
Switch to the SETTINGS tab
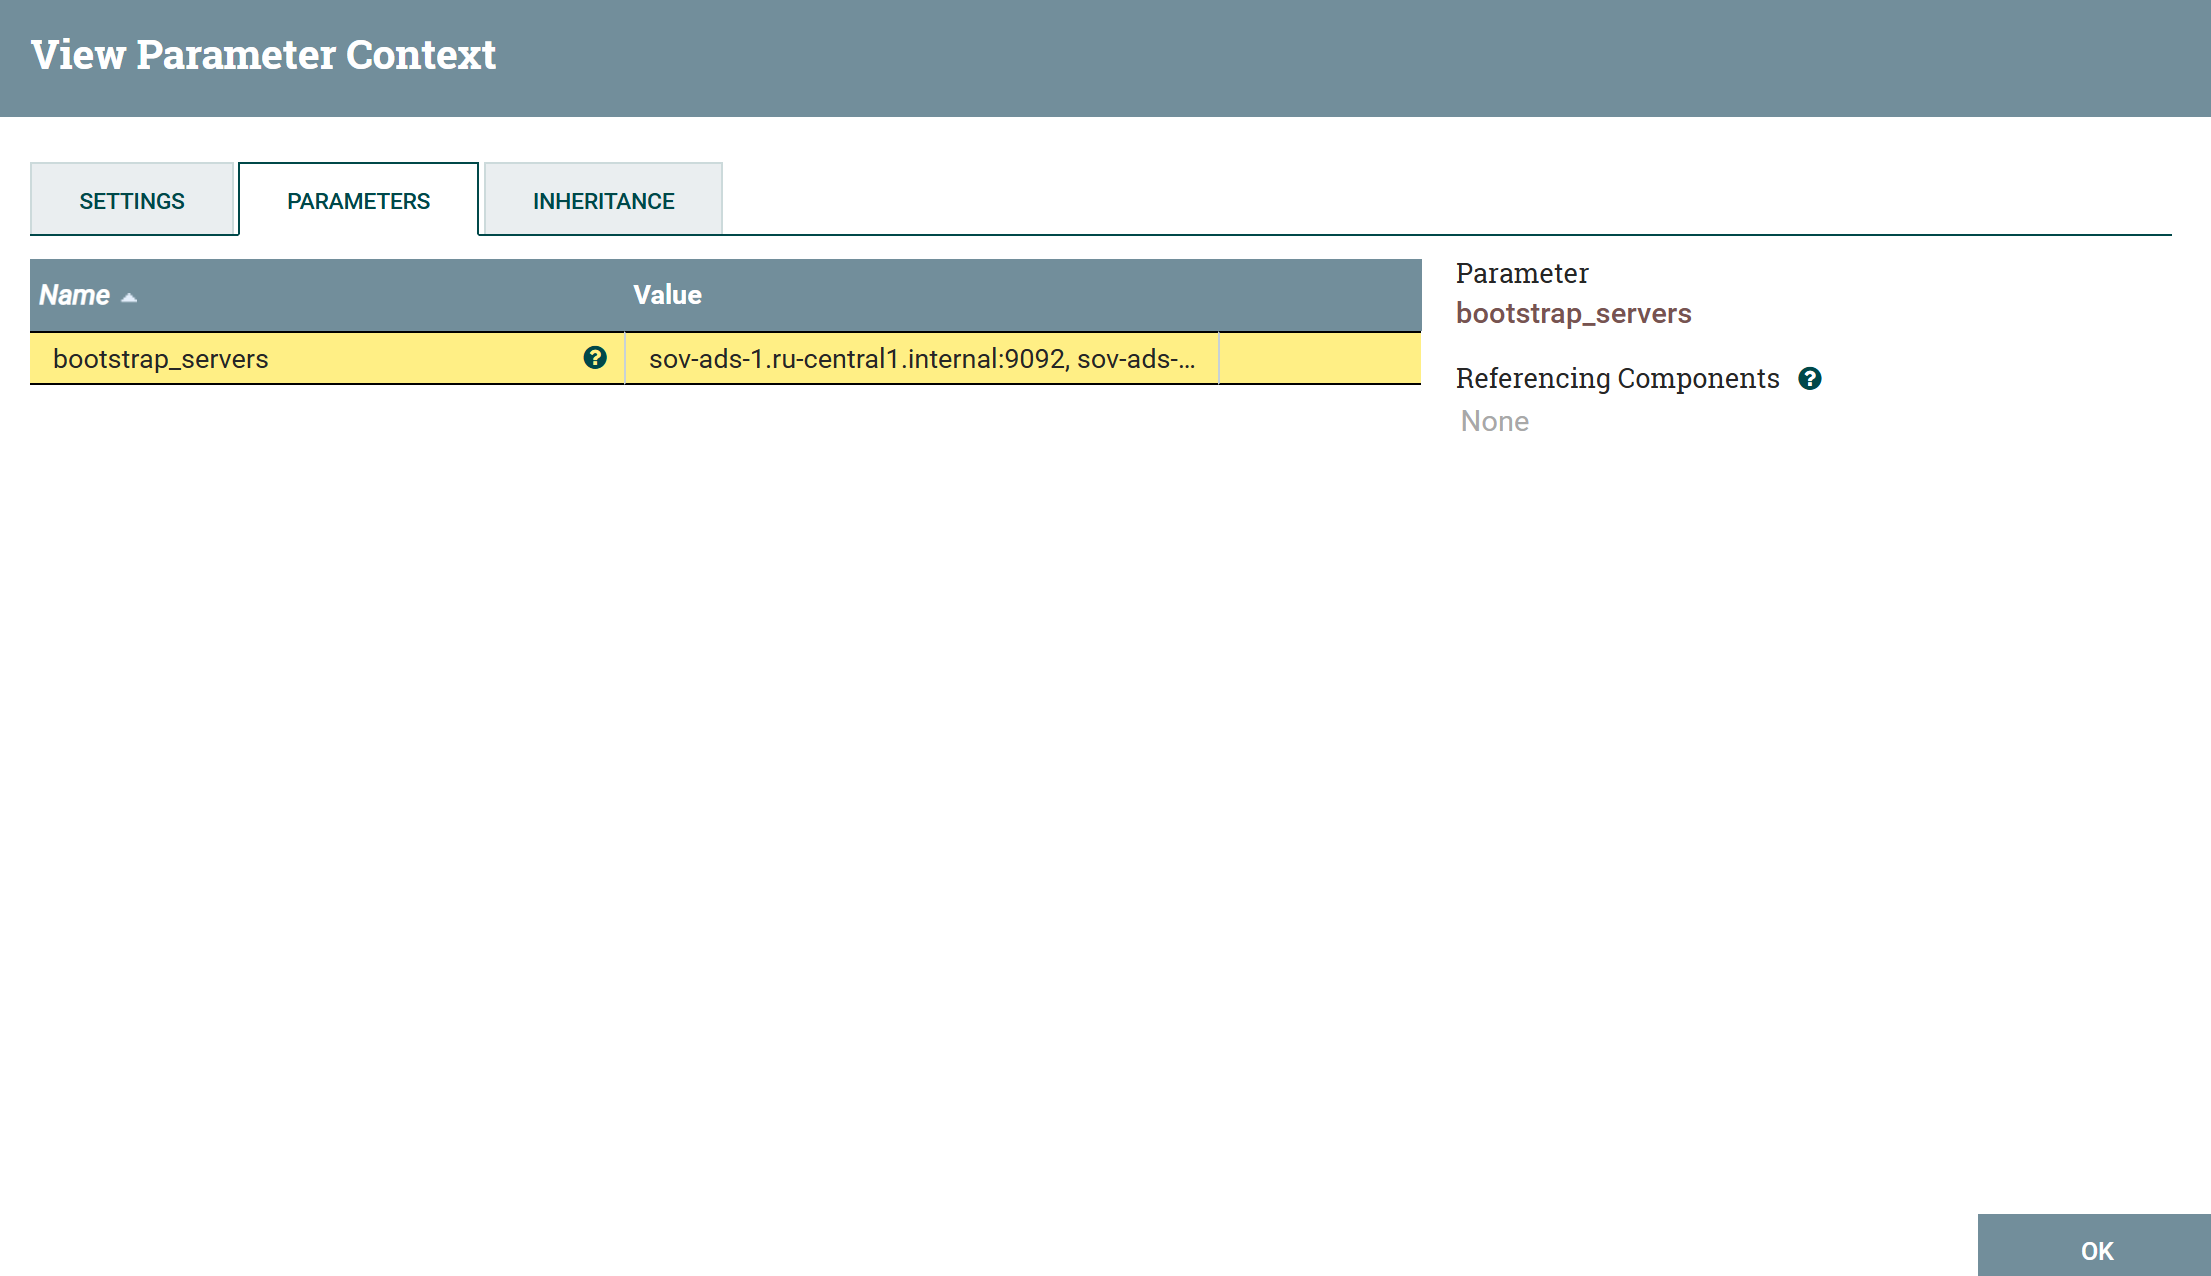(x=132, y=199)
